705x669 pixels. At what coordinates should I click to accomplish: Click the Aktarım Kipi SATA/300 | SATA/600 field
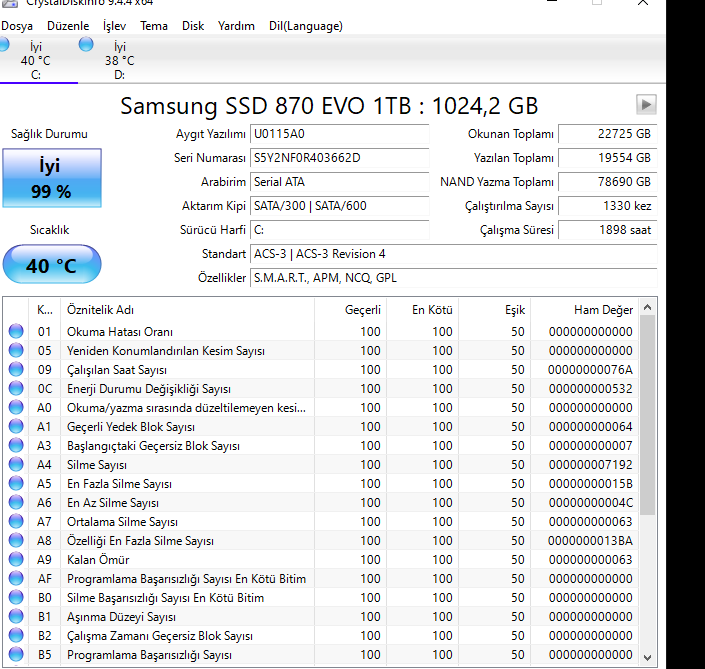[339, 206]
